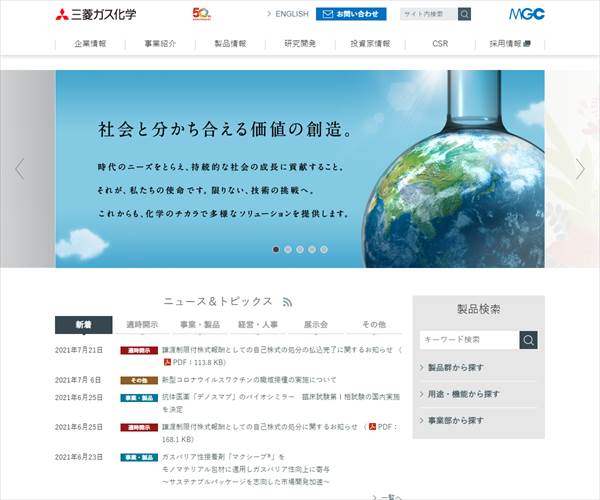This screenshot has width=600, height=500.
Task: Click the 事業・製品 tag on June 23 news
Action: tap(139, 457)
